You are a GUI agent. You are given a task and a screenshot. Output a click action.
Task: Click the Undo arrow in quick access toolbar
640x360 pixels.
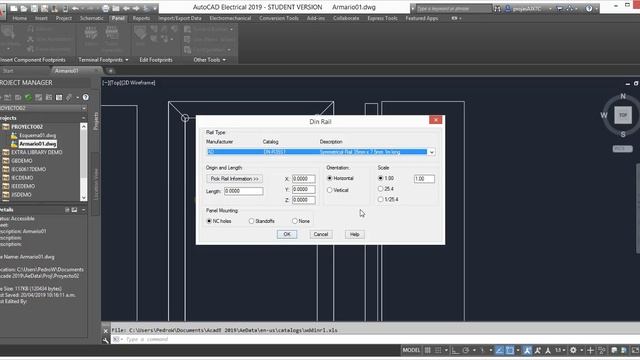click(x=76, y=8)
